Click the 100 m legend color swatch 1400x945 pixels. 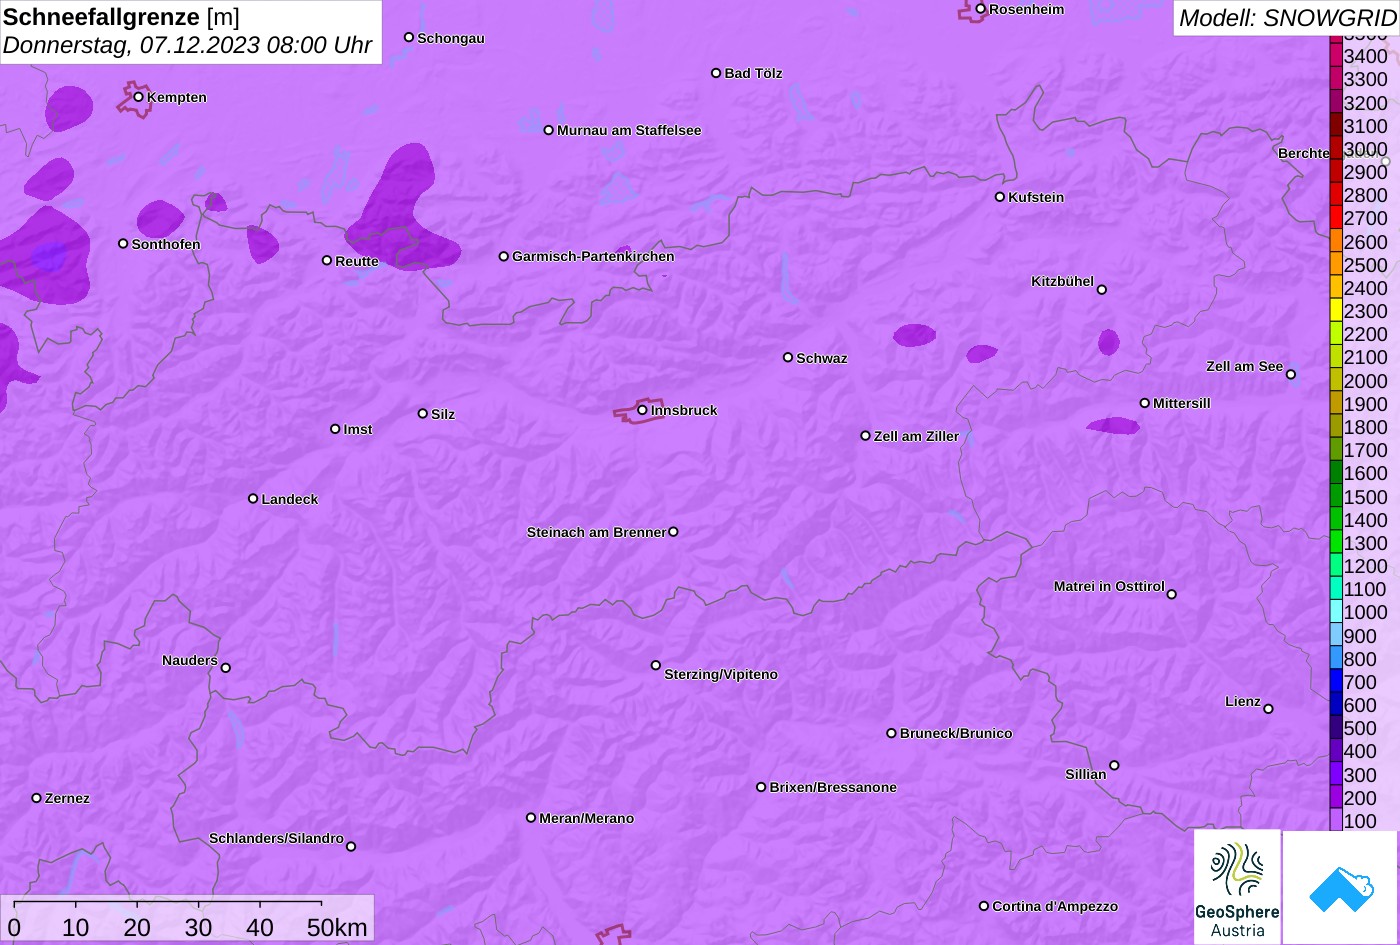(1336, 820)
